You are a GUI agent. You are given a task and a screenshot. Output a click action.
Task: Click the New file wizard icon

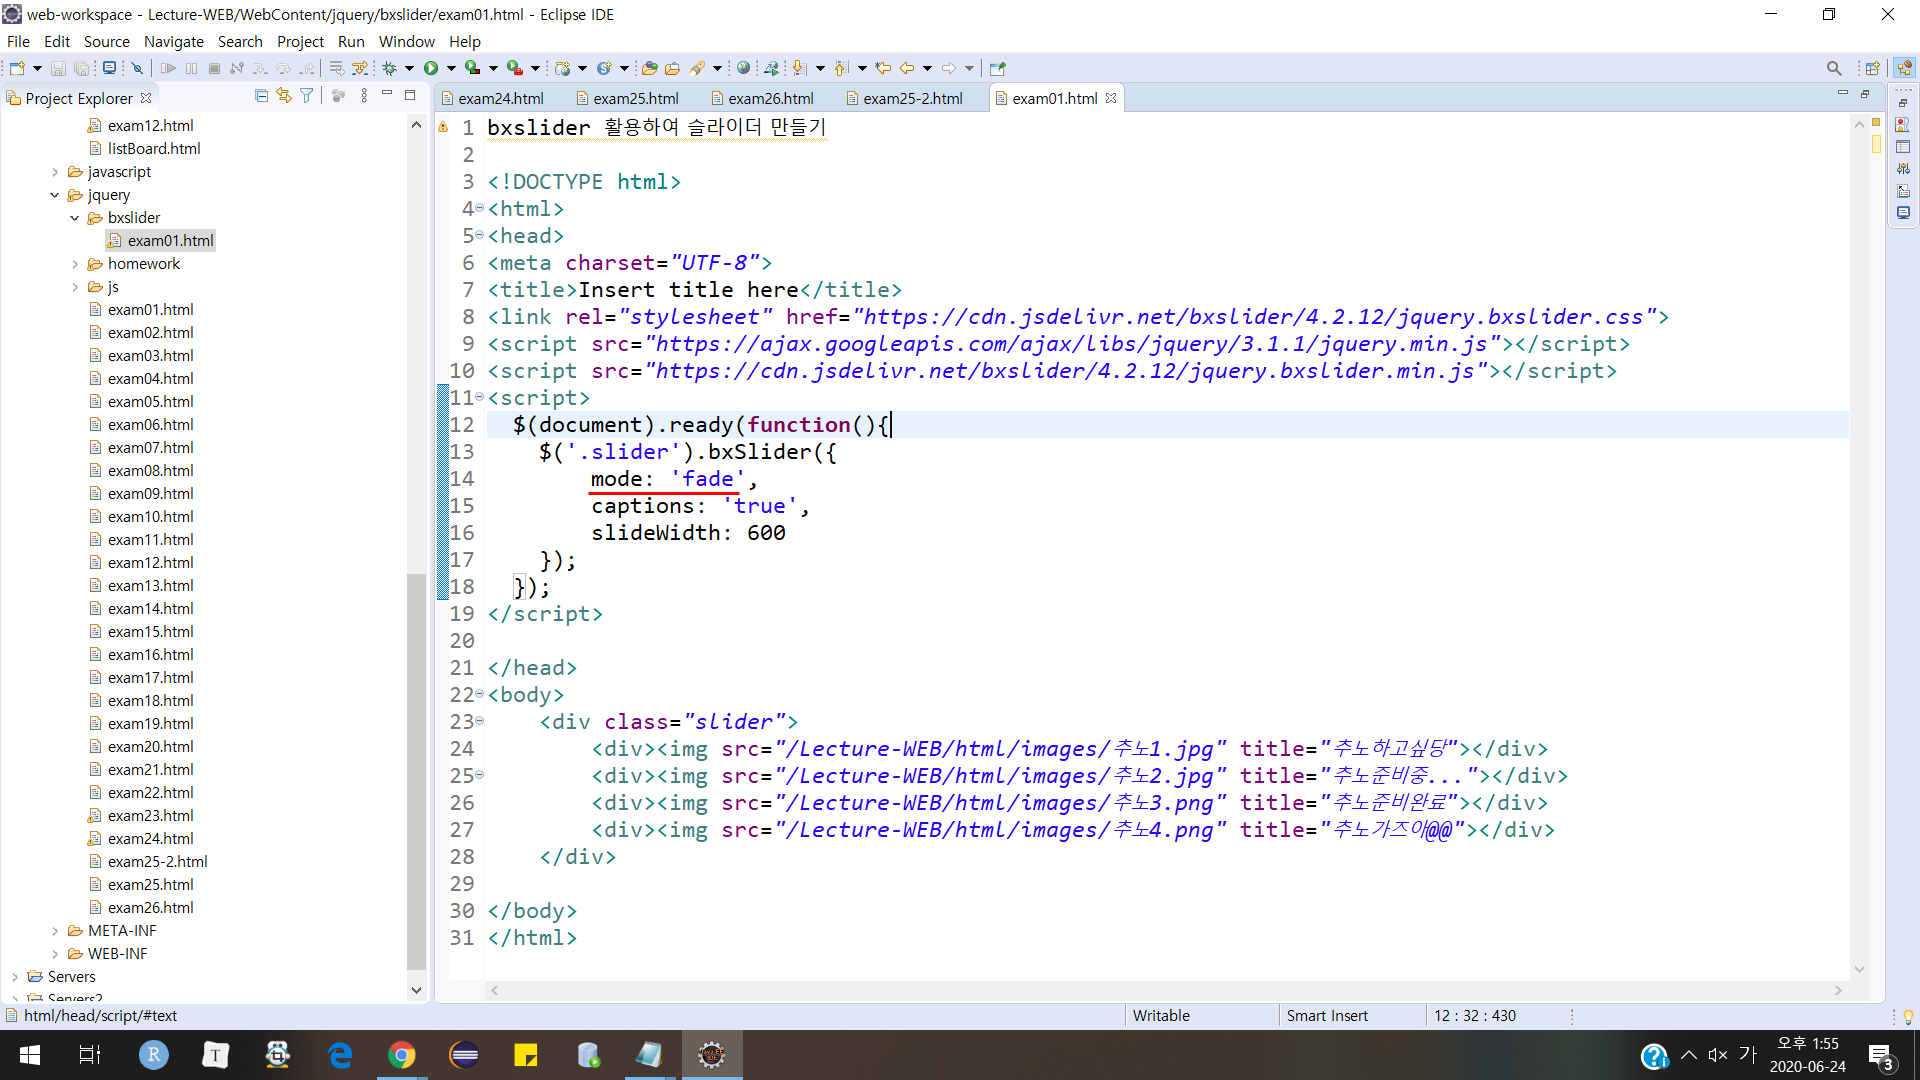coord(17,68)
